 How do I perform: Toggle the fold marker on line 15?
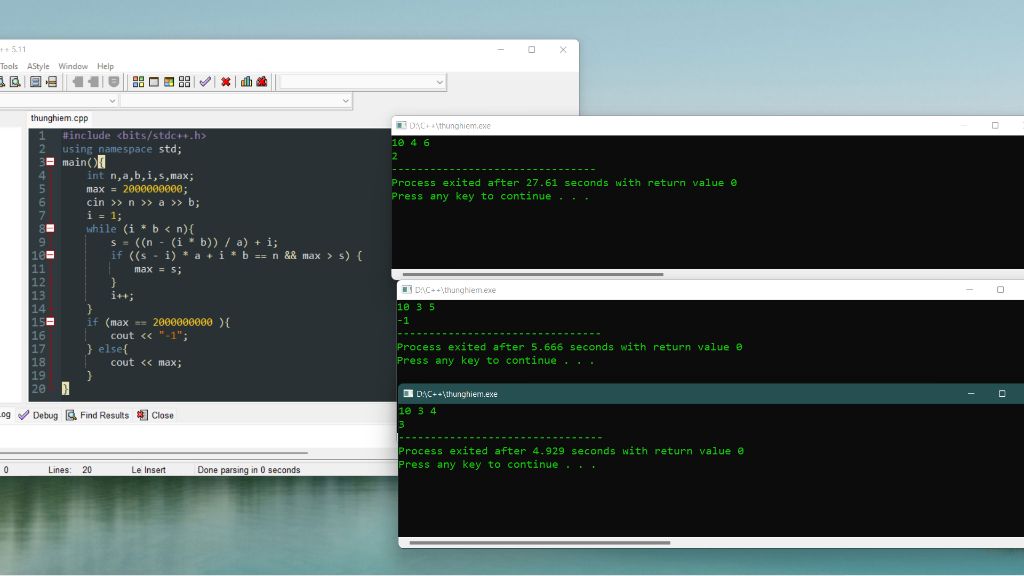(x=50, y=322)
